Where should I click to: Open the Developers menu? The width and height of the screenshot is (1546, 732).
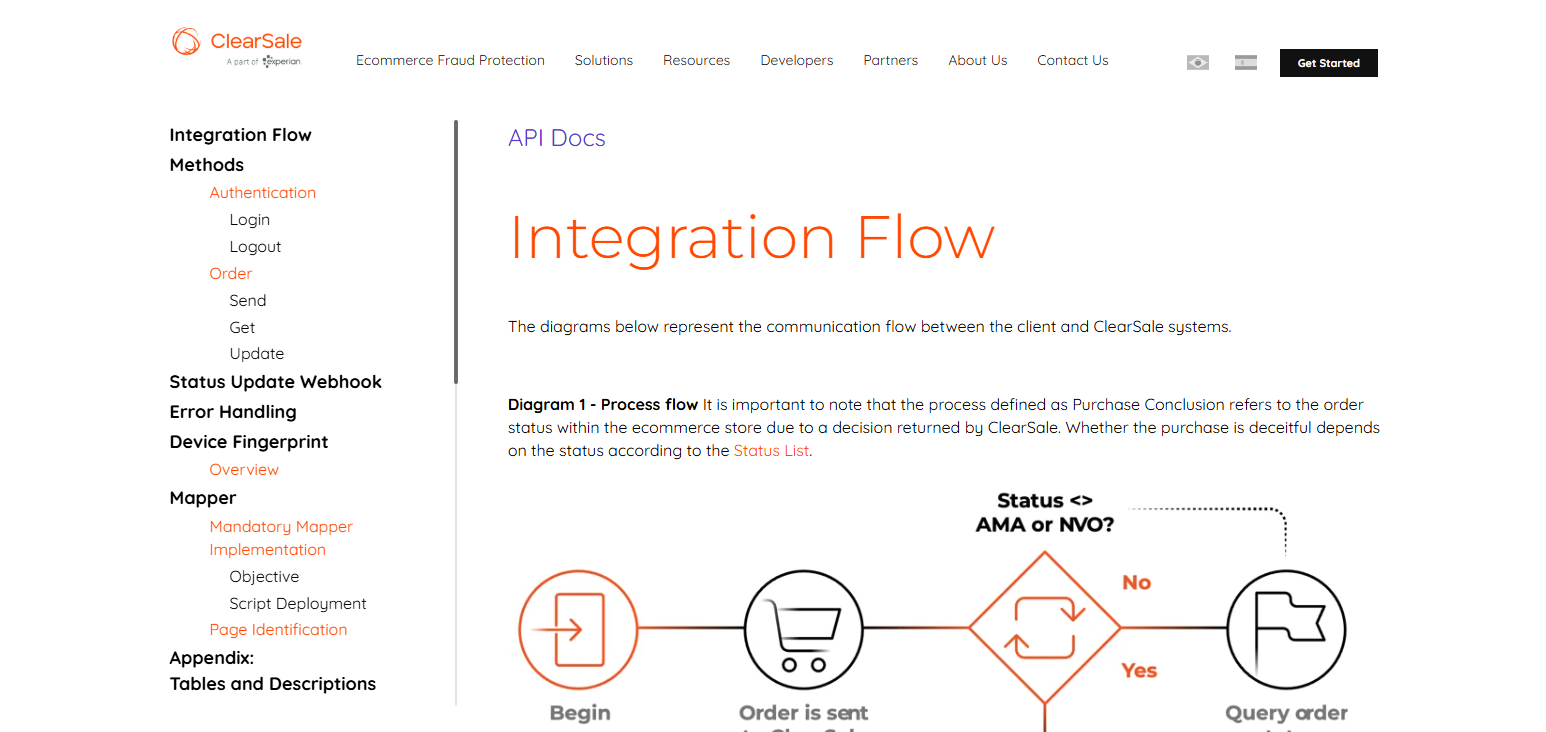tap(797, 61)
